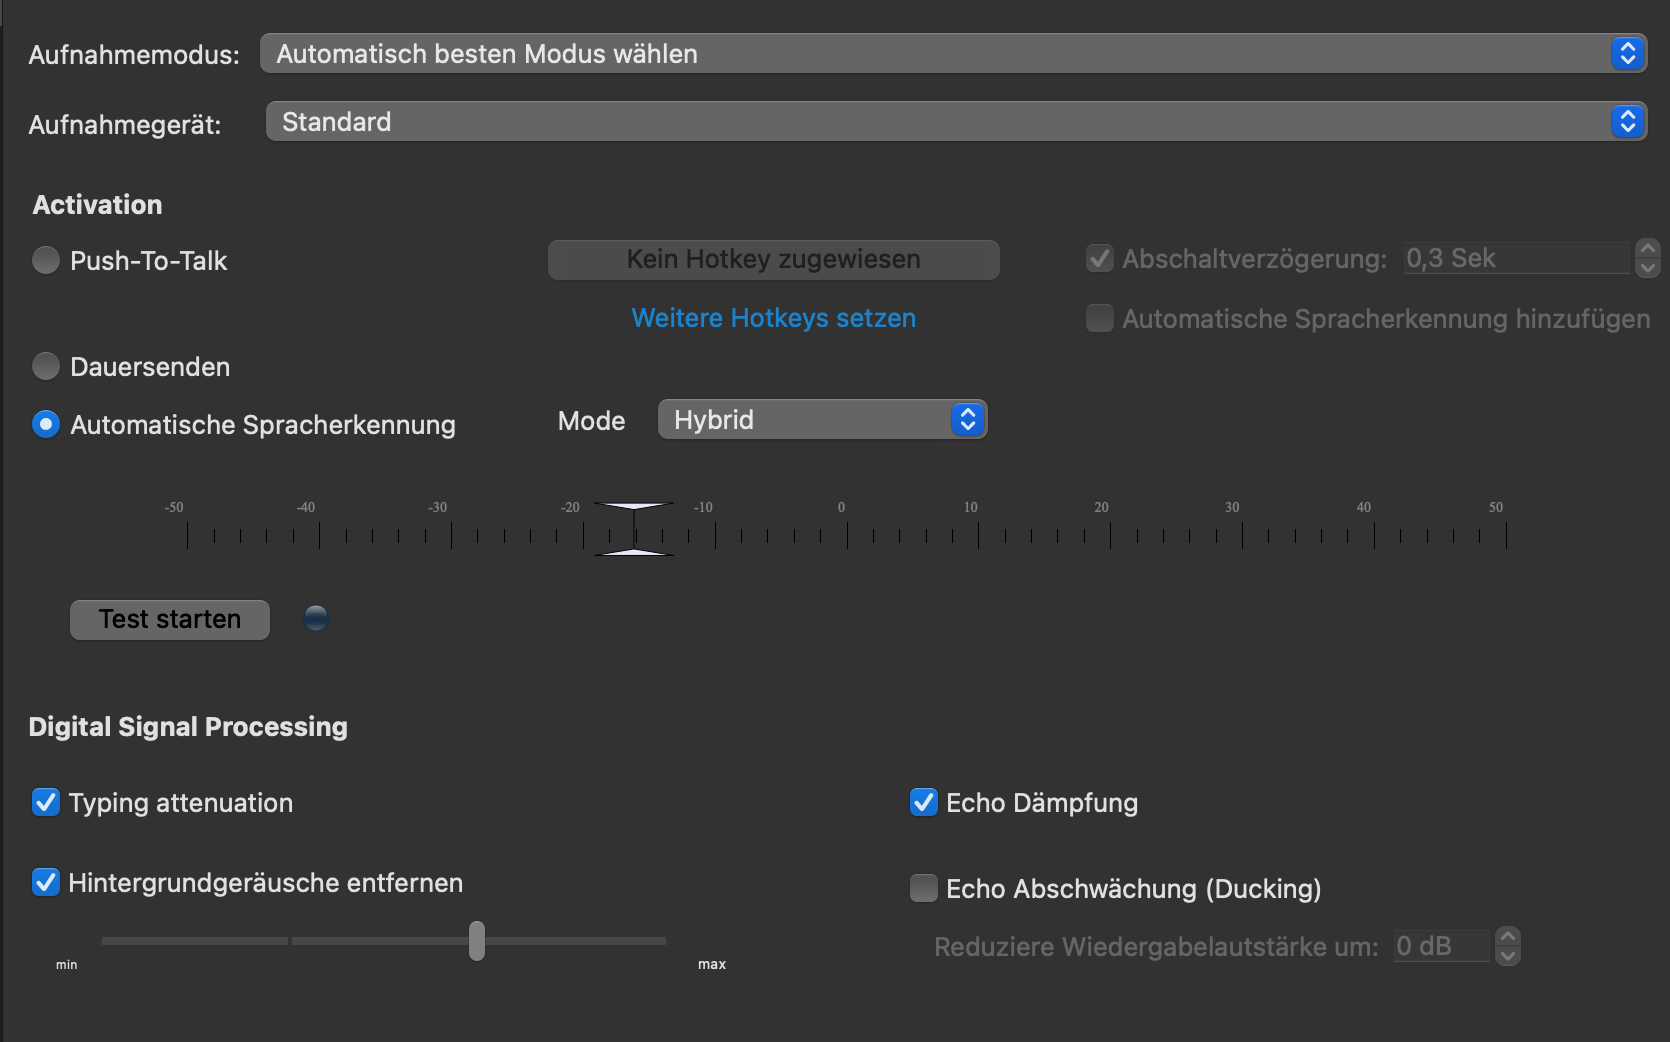Click the noise removal slider handle
The height and width of the screenshot is (1042, 1670).
point(477,941)
